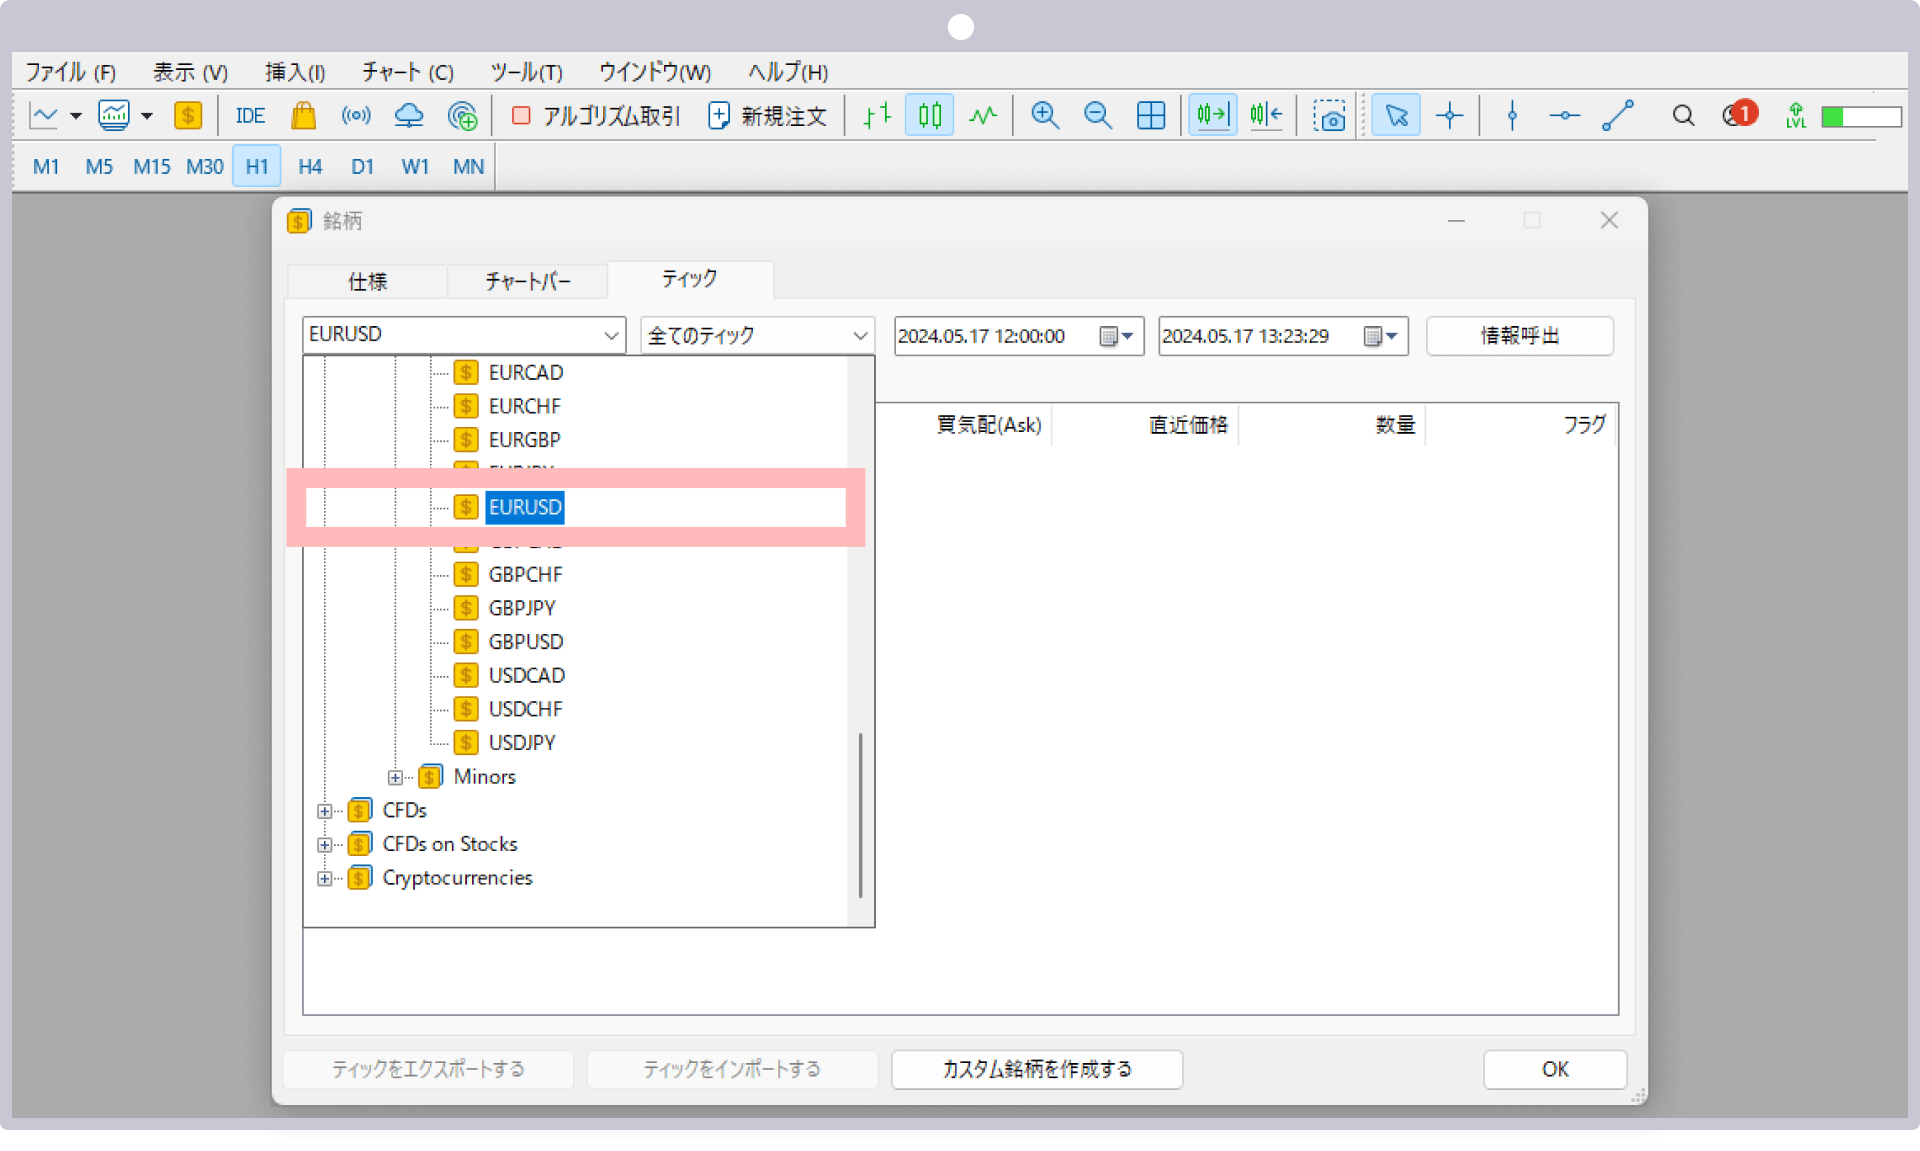Image resolution: width=1920 pixels, height=1151 pixels.
Task: Open 挿入(I) menu
Action: coord(295,72)
